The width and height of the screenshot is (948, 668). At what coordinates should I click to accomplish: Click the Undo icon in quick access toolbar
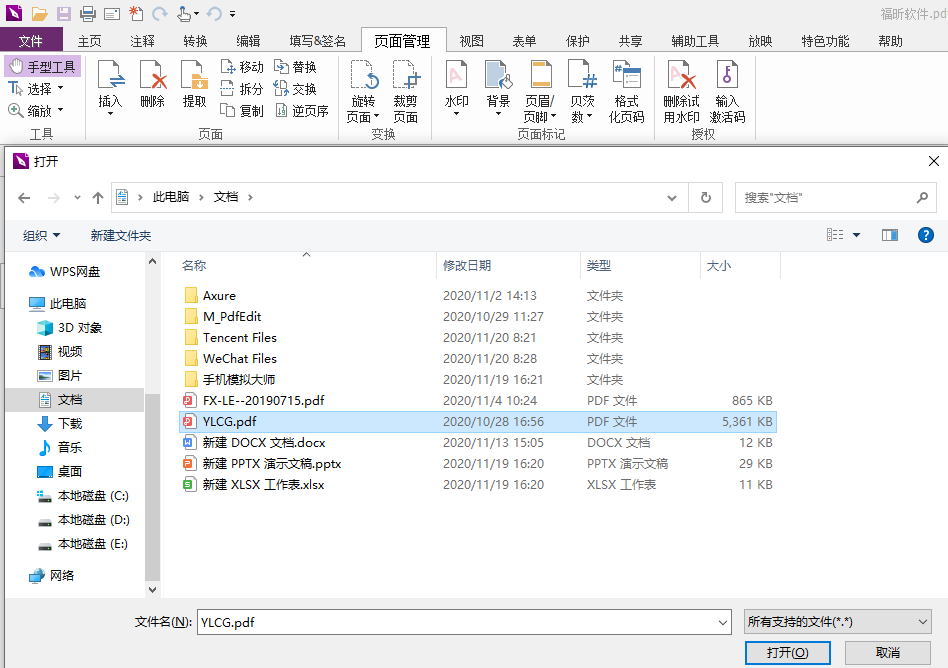pos(214,13)
